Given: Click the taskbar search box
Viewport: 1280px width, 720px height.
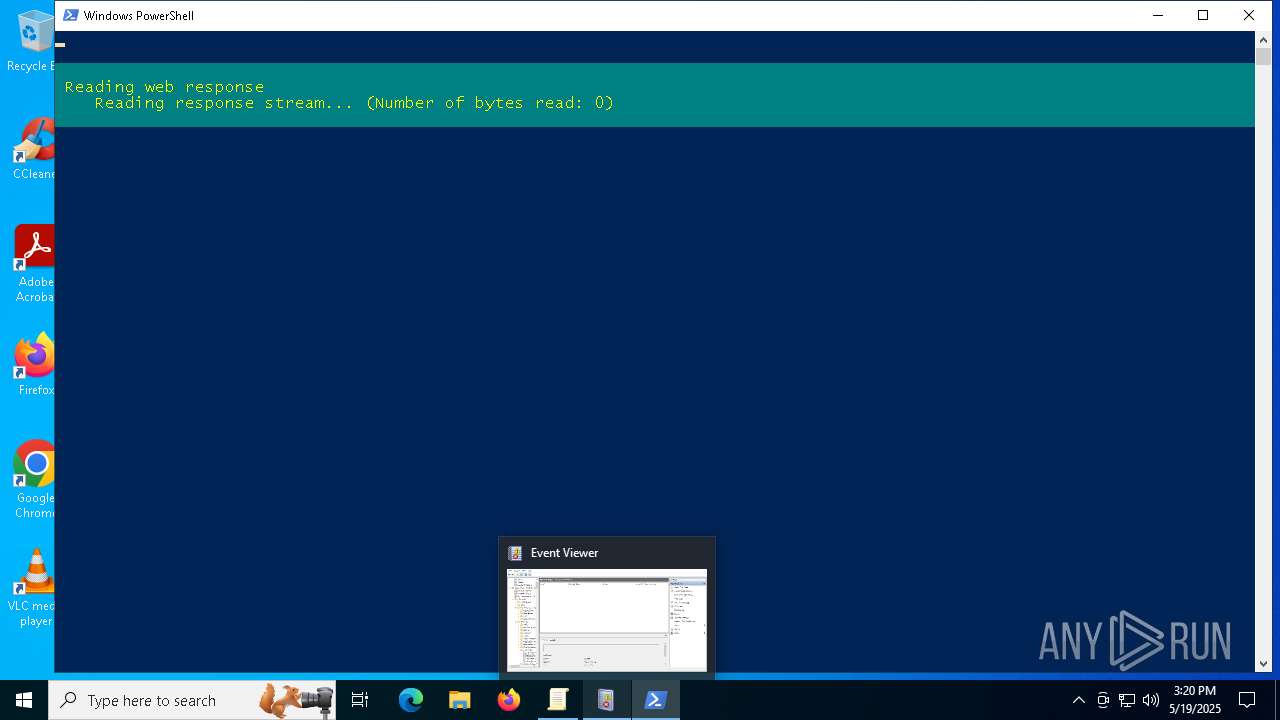Looking at the screenshot, I should [192, 700].
